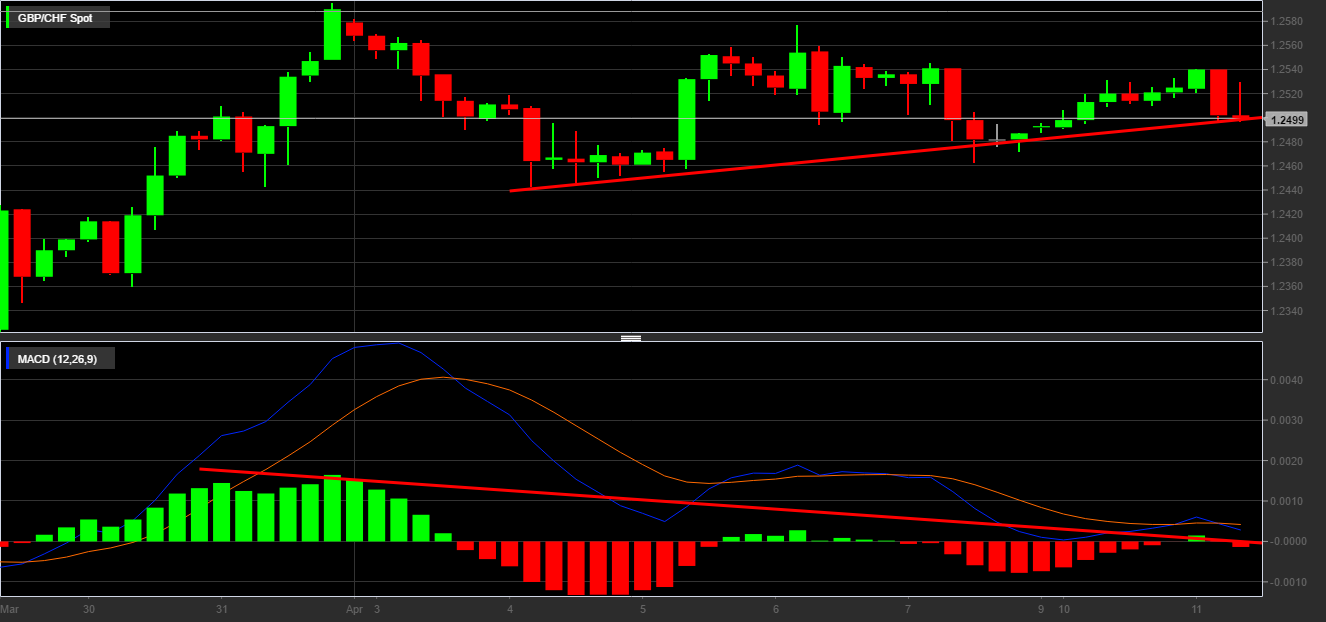Click the 1.2580 price axis label
This screenshot has height=622, width=1326.
[1286, 21]
